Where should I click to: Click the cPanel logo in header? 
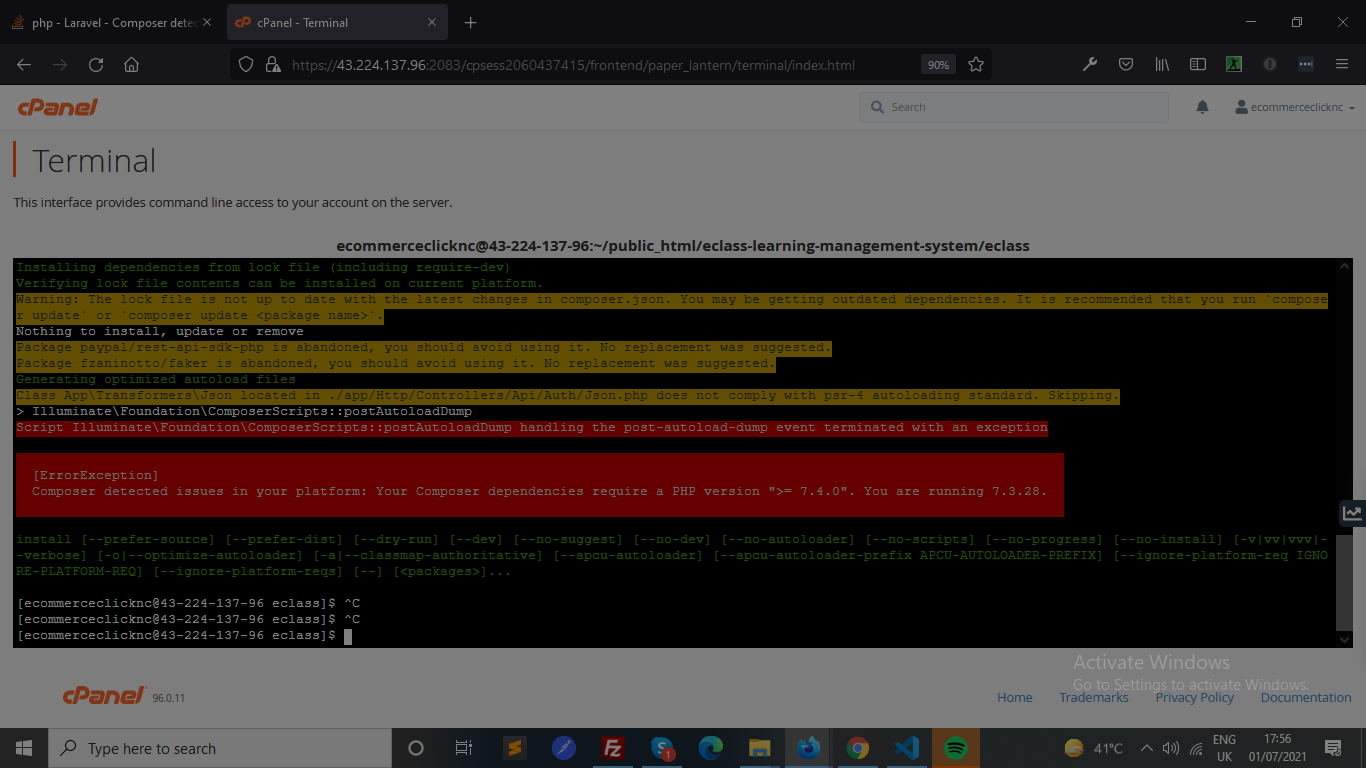pos(58,107)
